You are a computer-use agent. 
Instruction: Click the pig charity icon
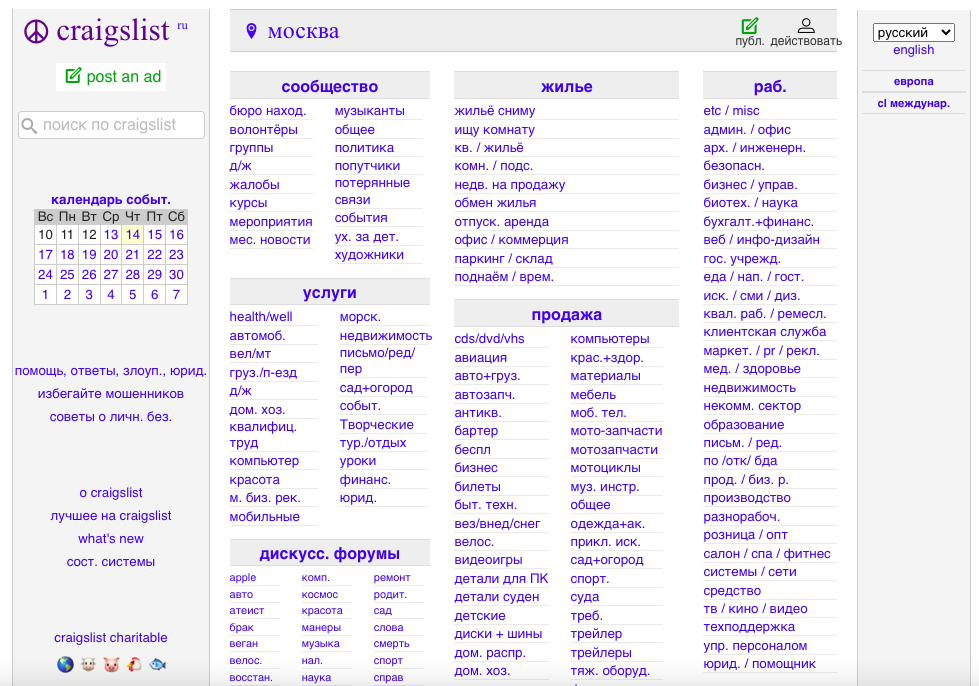point(111,665)
